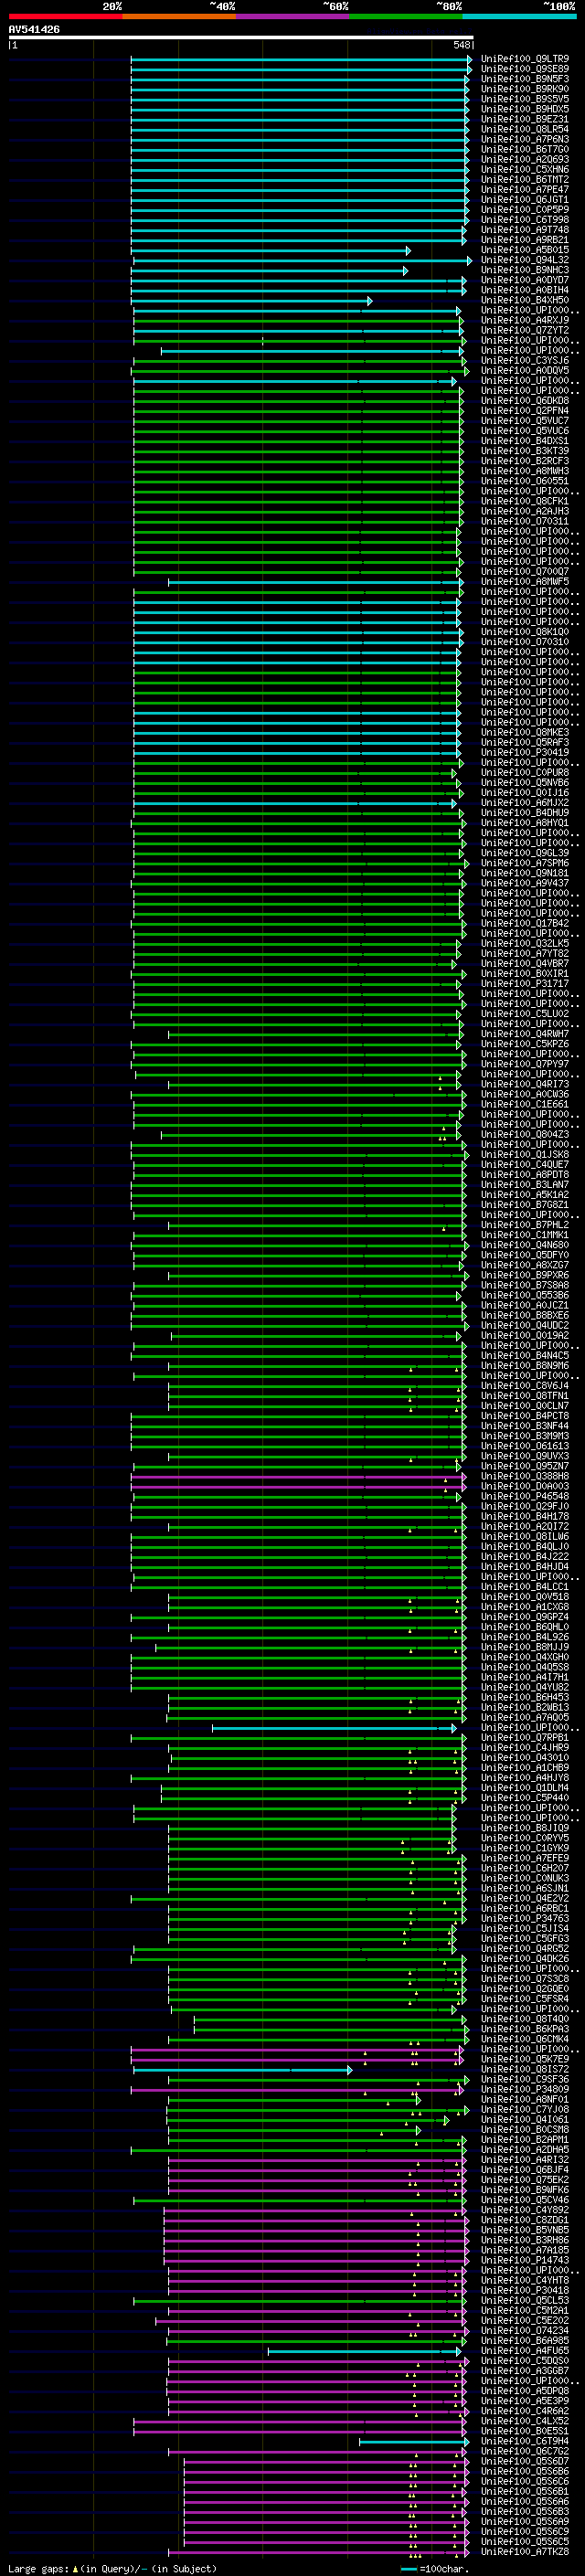Click the white query sequence bar under AV541426
The width and height of the screenshot is (585, 2576).
tap(240, 37)
